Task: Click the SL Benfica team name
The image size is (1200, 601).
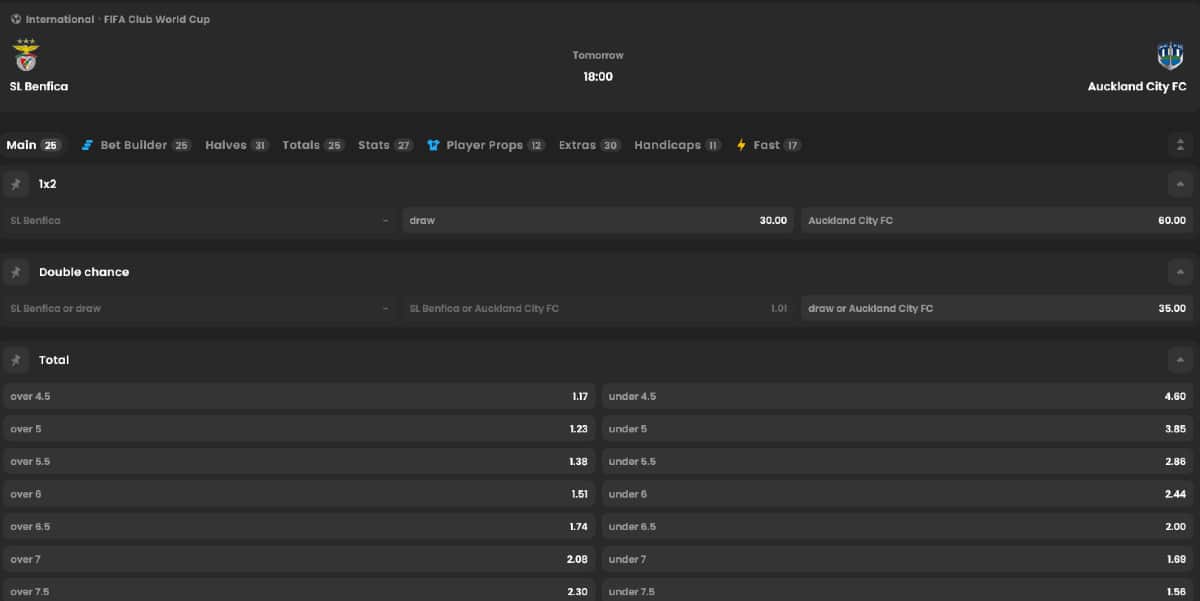Action: [39, 87]
